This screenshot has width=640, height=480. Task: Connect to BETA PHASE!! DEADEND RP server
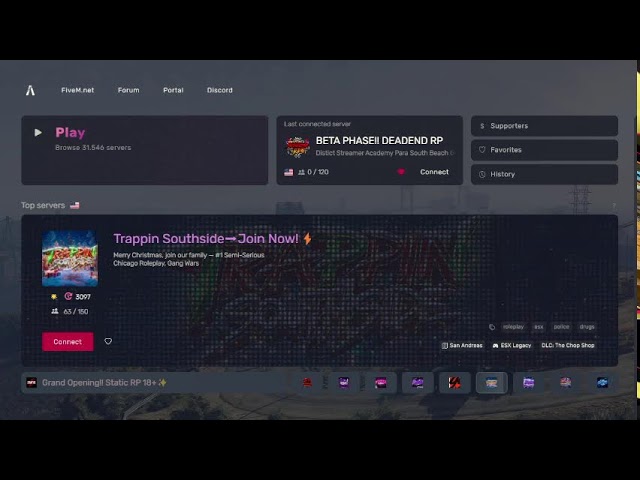(x=434, y=172)
